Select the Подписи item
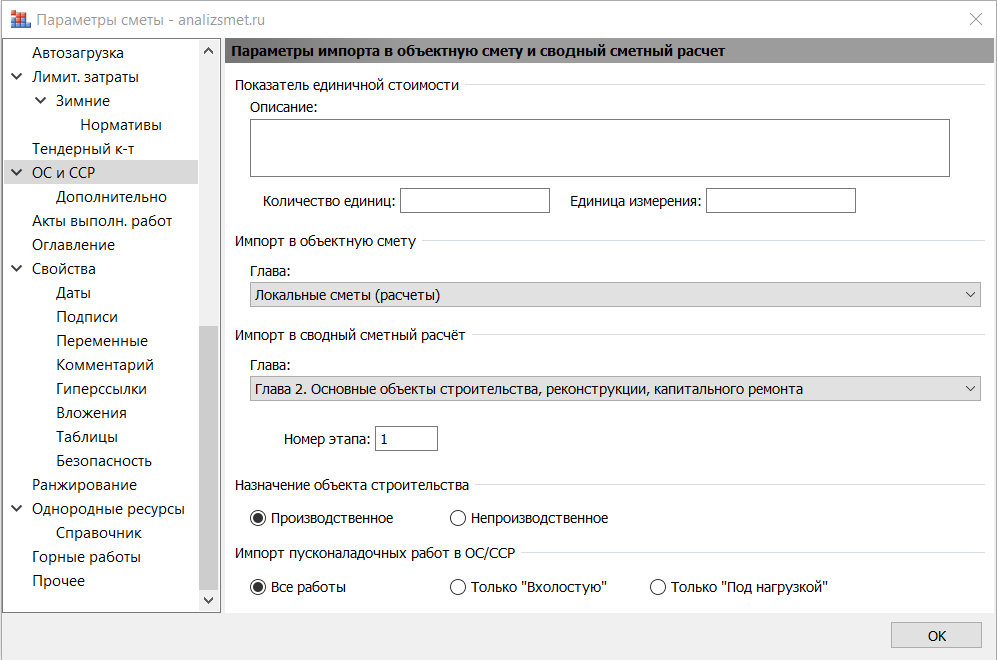 [x=86, y=317]
